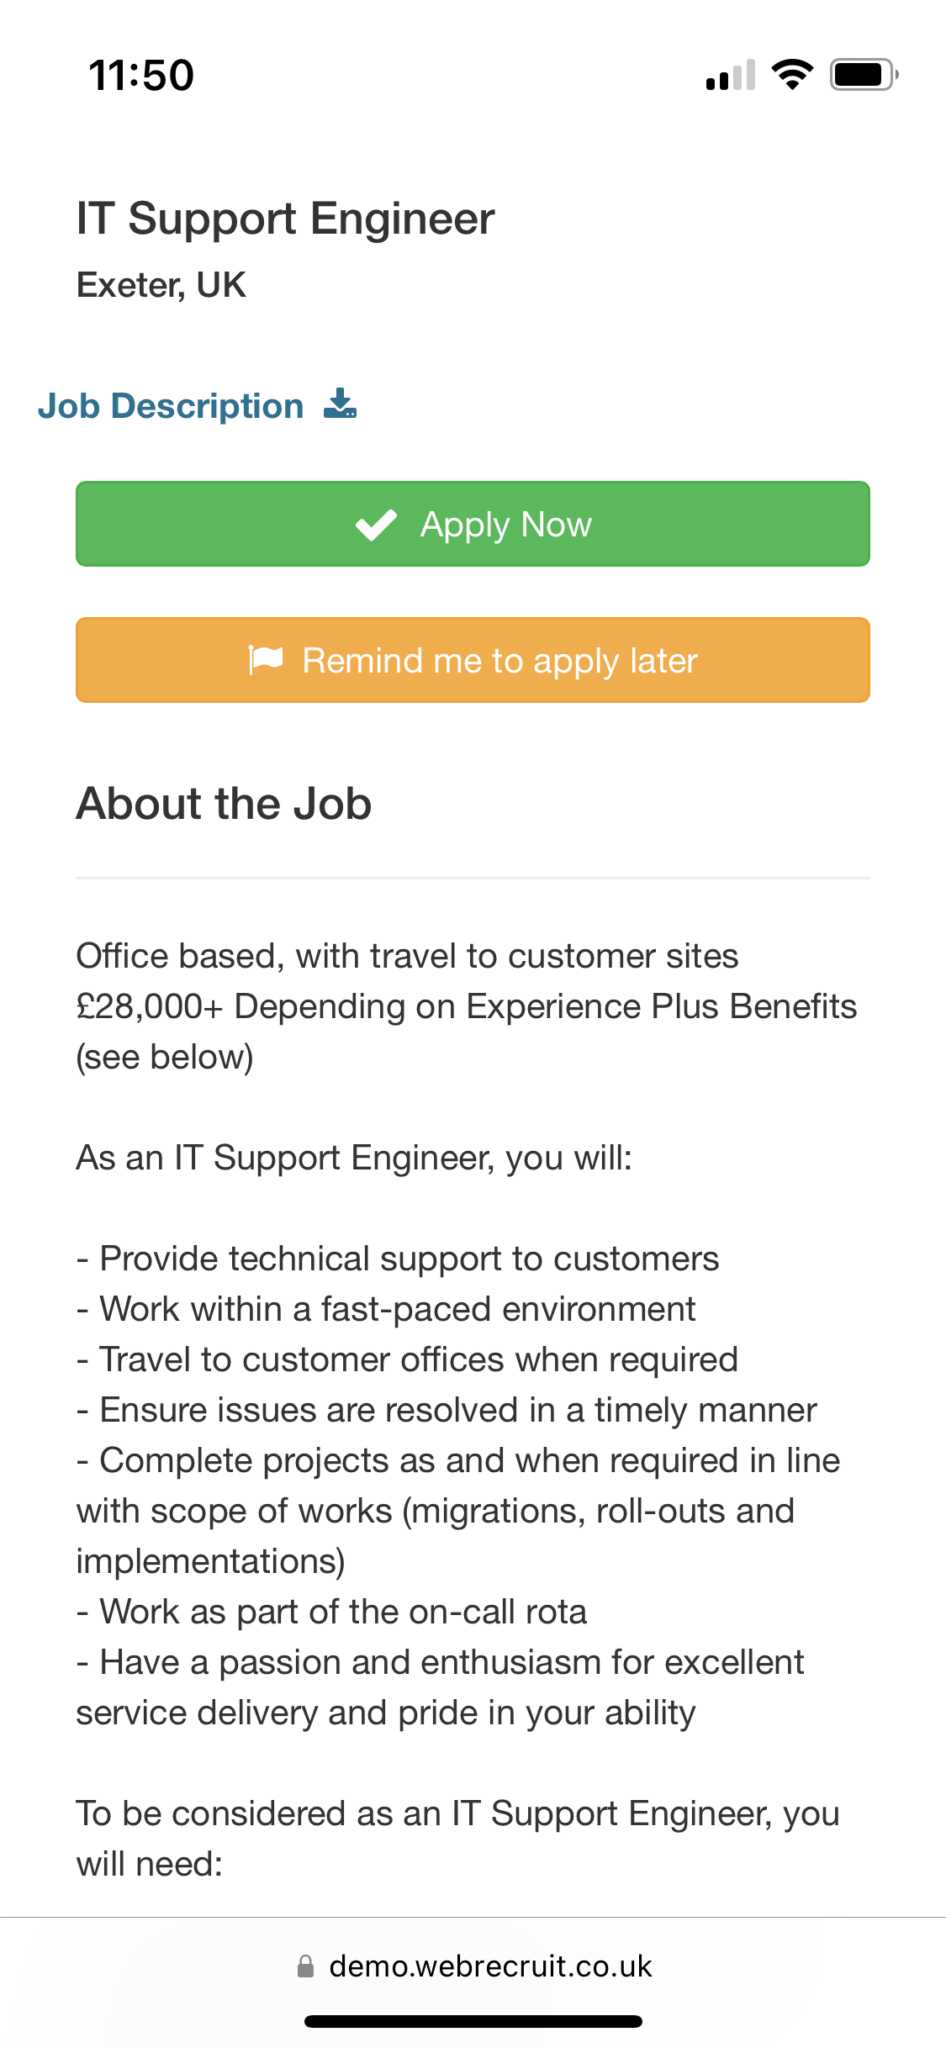
Task: Tap the 11:50 clock in status bar
Action: click(141, 76)
